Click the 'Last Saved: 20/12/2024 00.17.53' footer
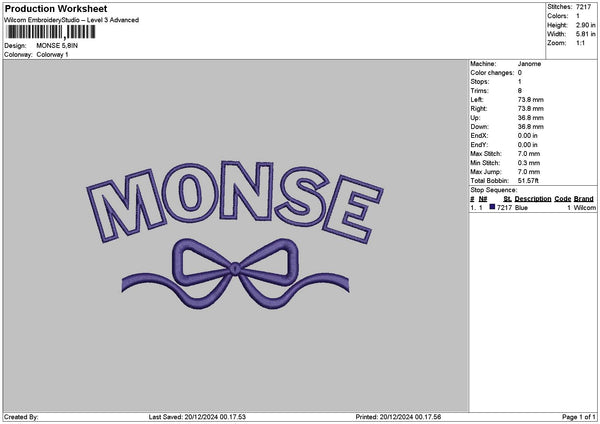 tap(197, 417)
